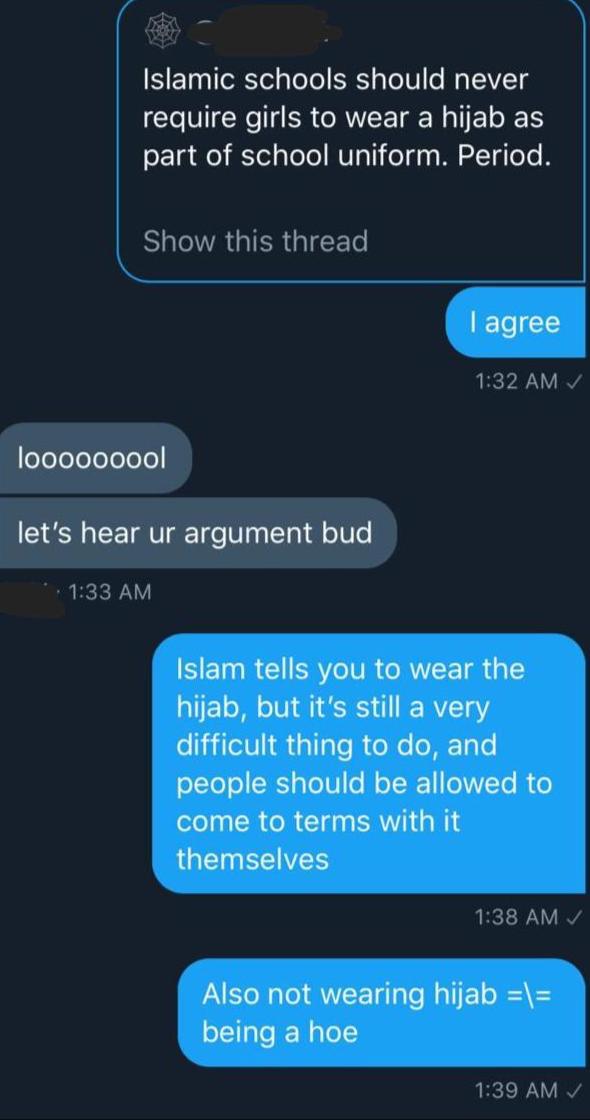590x1120 pixels.
Task: Tap the "I agree" message bubble
Action: click(515, 322)
